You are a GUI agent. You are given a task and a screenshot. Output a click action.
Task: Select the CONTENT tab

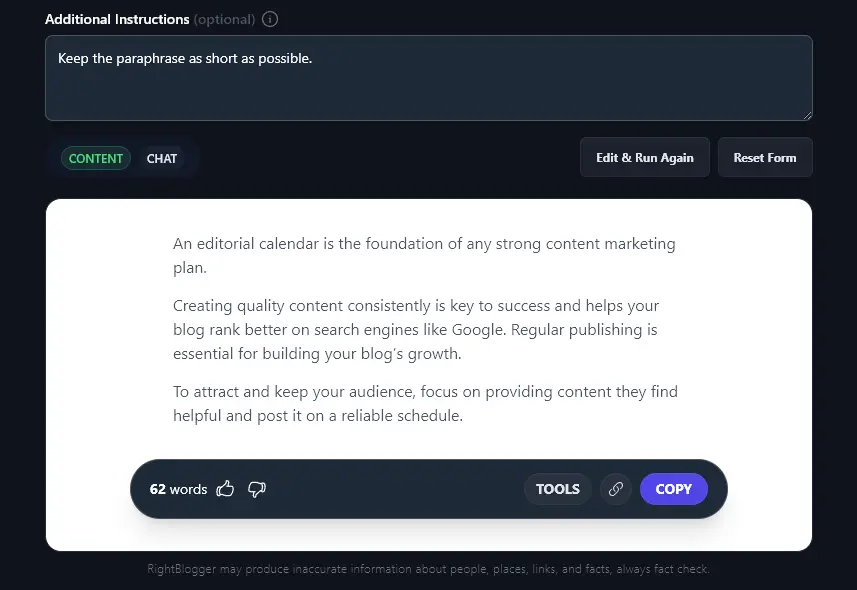point(95,158)
